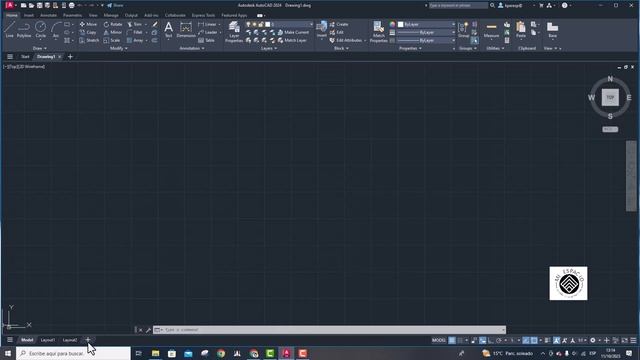Click the Match Layer button
Image resolution: width=640 pixels, height=360 pixels.
292,40
